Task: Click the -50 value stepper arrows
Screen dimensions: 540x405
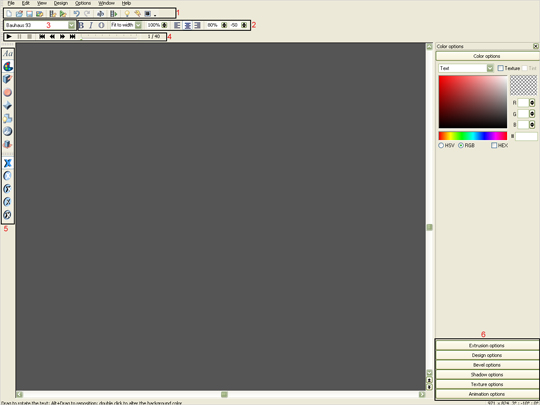Action: coord(244,25)
